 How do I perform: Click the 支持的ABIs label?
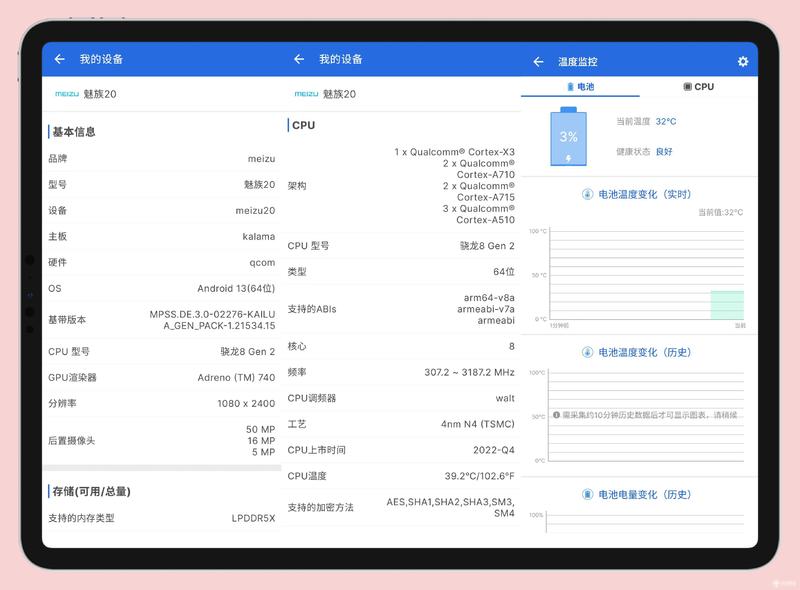(312, 309)
